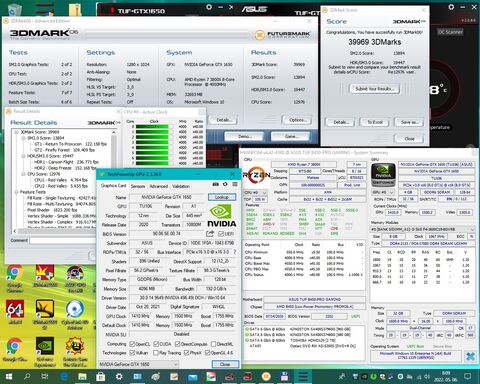Screen dimensions: 480x384
Task: Collapse the Feature Tests tree node
Action: coord(16,192)
